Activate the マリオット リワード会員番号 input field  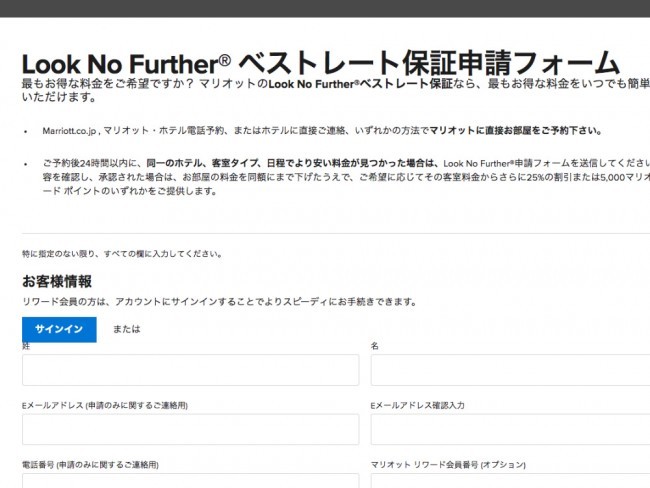pyautogui.click(x=510, y=481)
